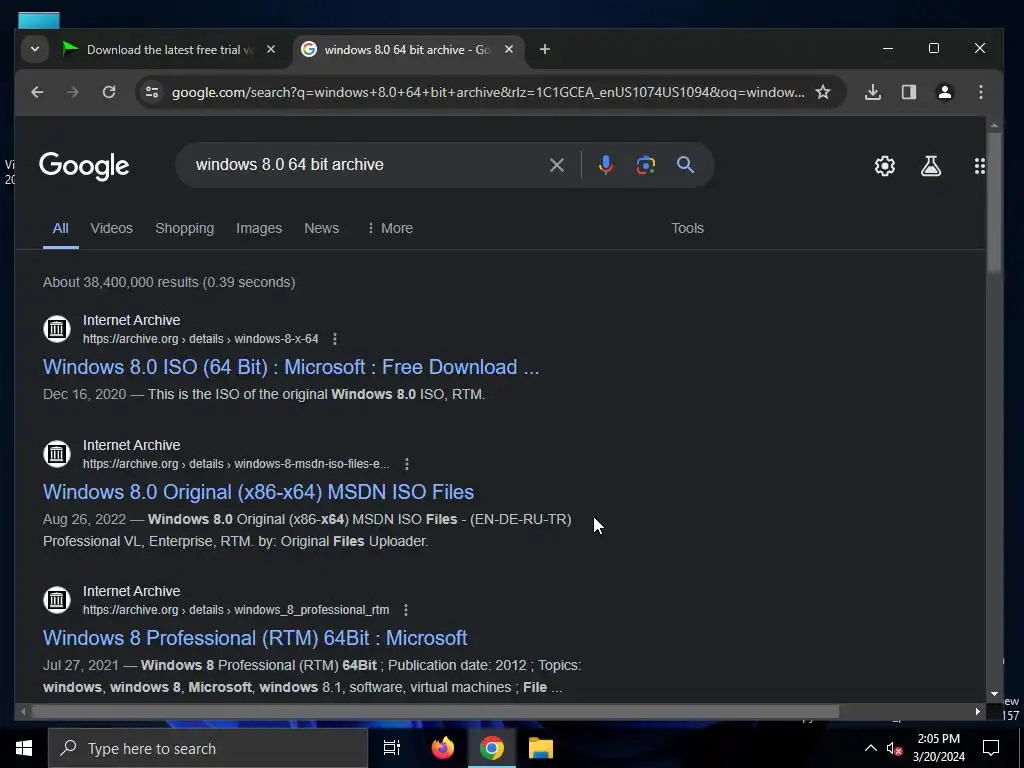Select the All results tab
Screen dimensions: 1024x768
pos(60,228)
